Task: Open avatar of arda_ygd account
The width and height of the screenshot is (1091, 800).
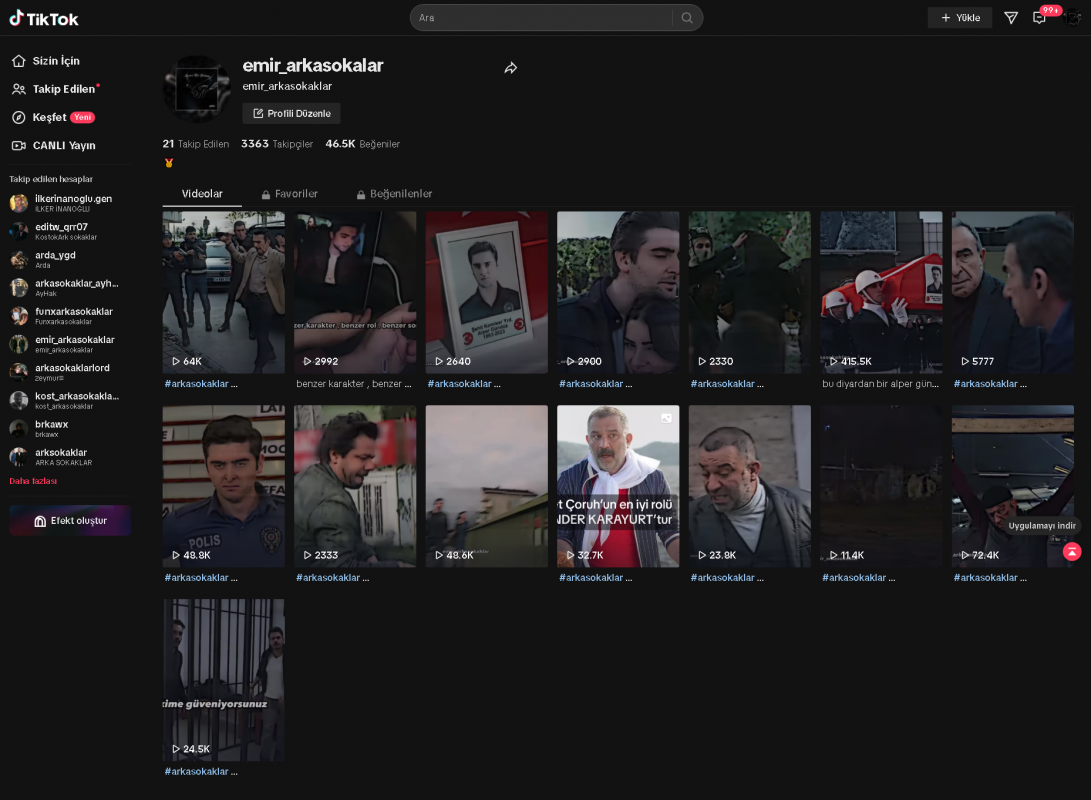Action: pyautogui.click(x=19, y=259)
